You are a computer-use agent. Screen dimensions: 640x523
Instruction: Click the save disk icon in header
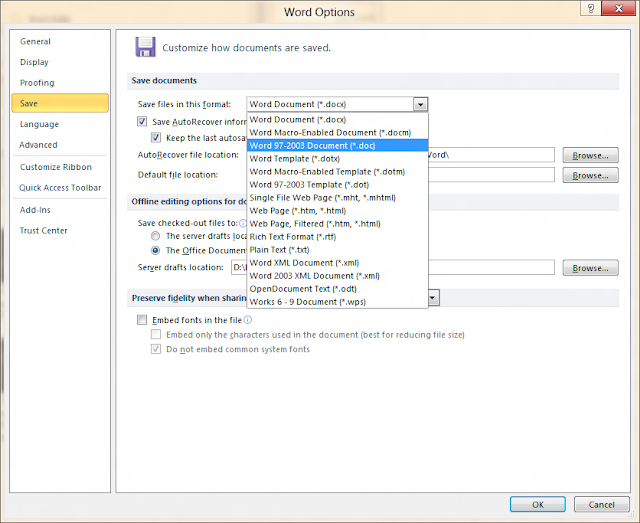pos(145,47)
